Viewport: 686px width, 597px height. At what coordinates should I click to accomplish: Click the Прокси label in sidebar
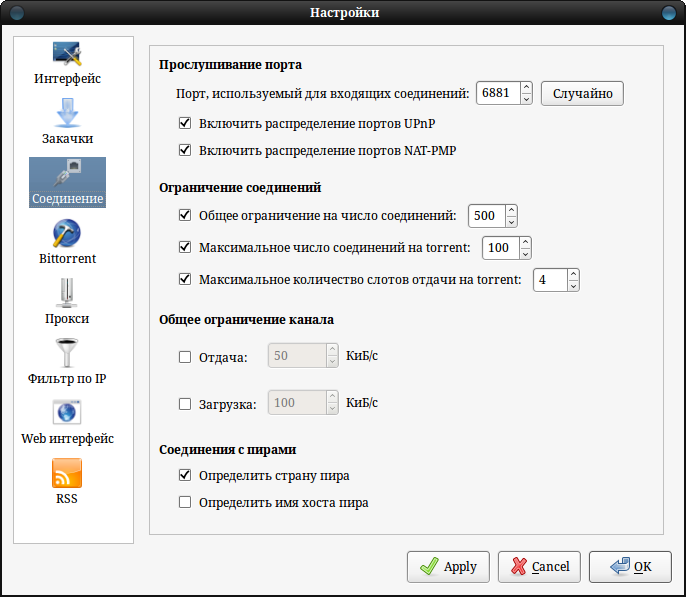pos(67,318)
